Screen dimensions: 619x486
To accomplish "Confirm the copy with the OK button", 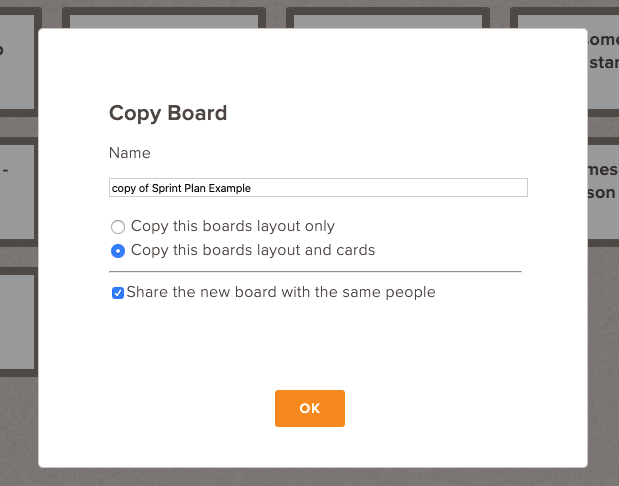I will point(310,408).
